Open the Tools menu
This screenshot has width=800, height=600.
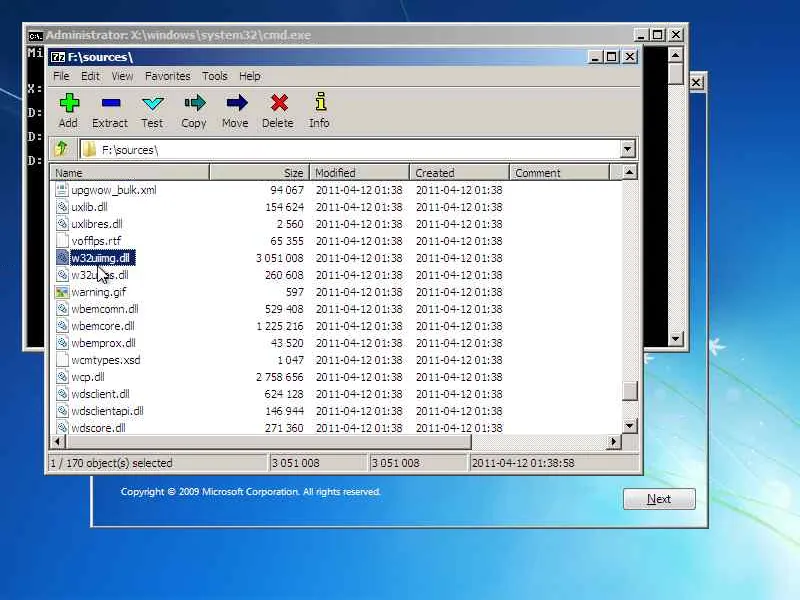tap(214, 76)
